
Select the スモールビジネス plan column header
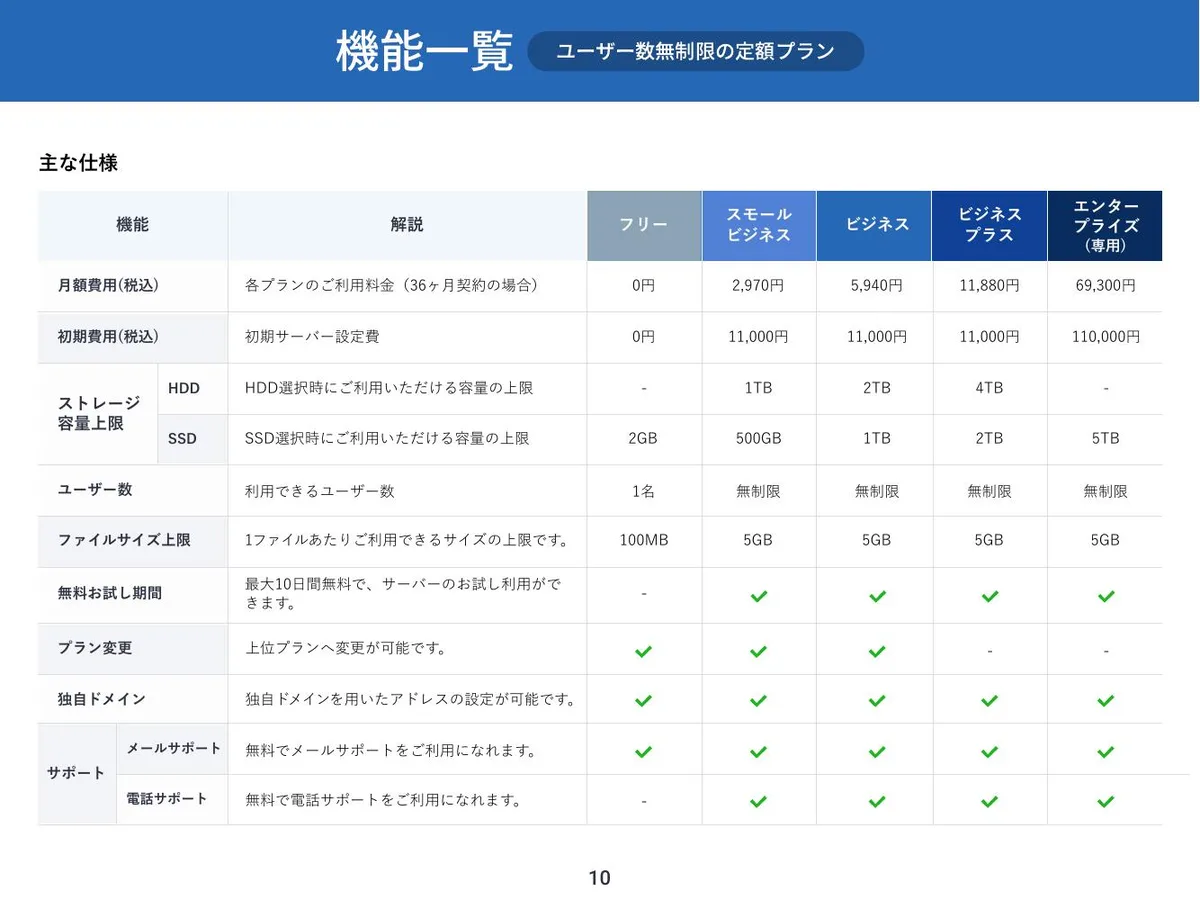click(x=759, y=225)
